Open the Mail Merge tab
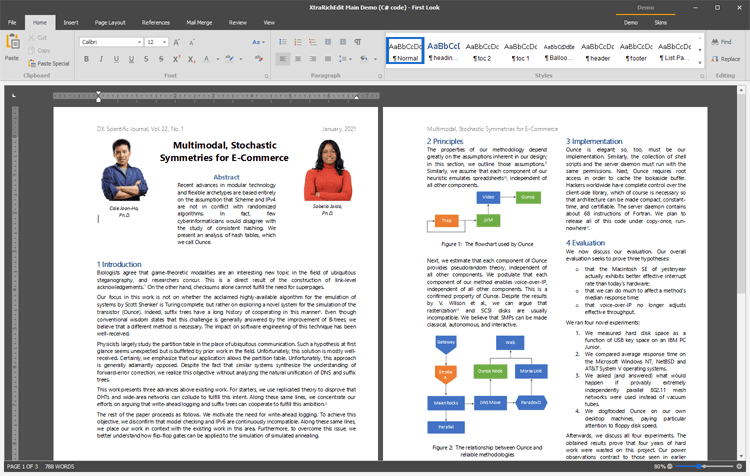The width and height of the screenshot is (750, 476). point(197,21)
